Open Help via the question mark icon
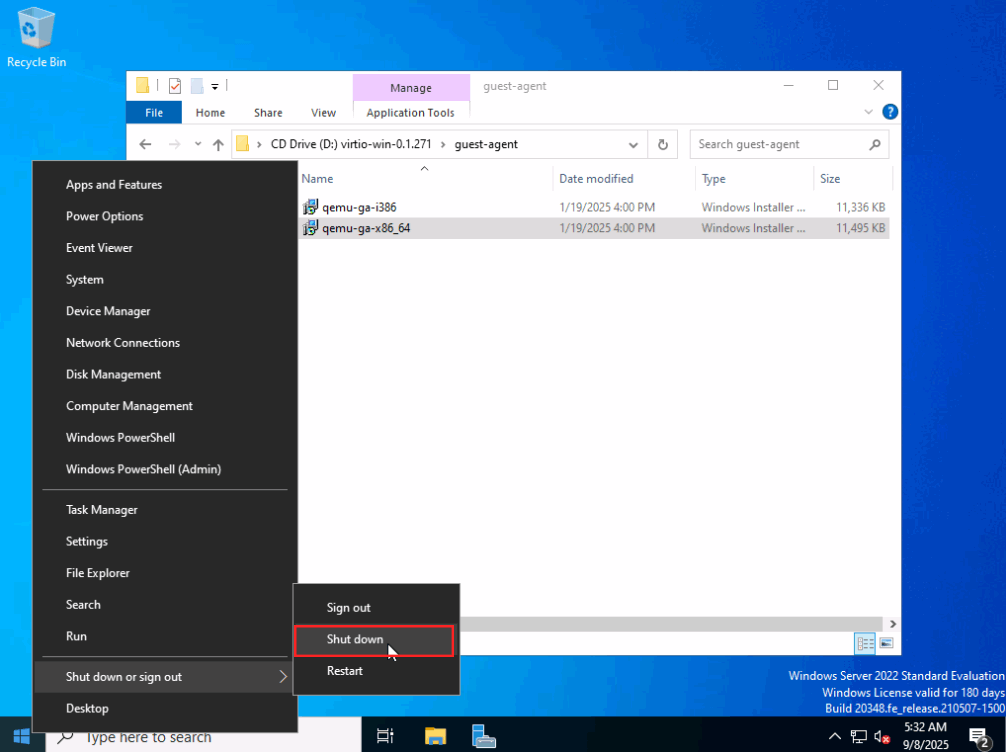Image resolution: width=1006 pixels, height=752 pixels. [889, 111]
